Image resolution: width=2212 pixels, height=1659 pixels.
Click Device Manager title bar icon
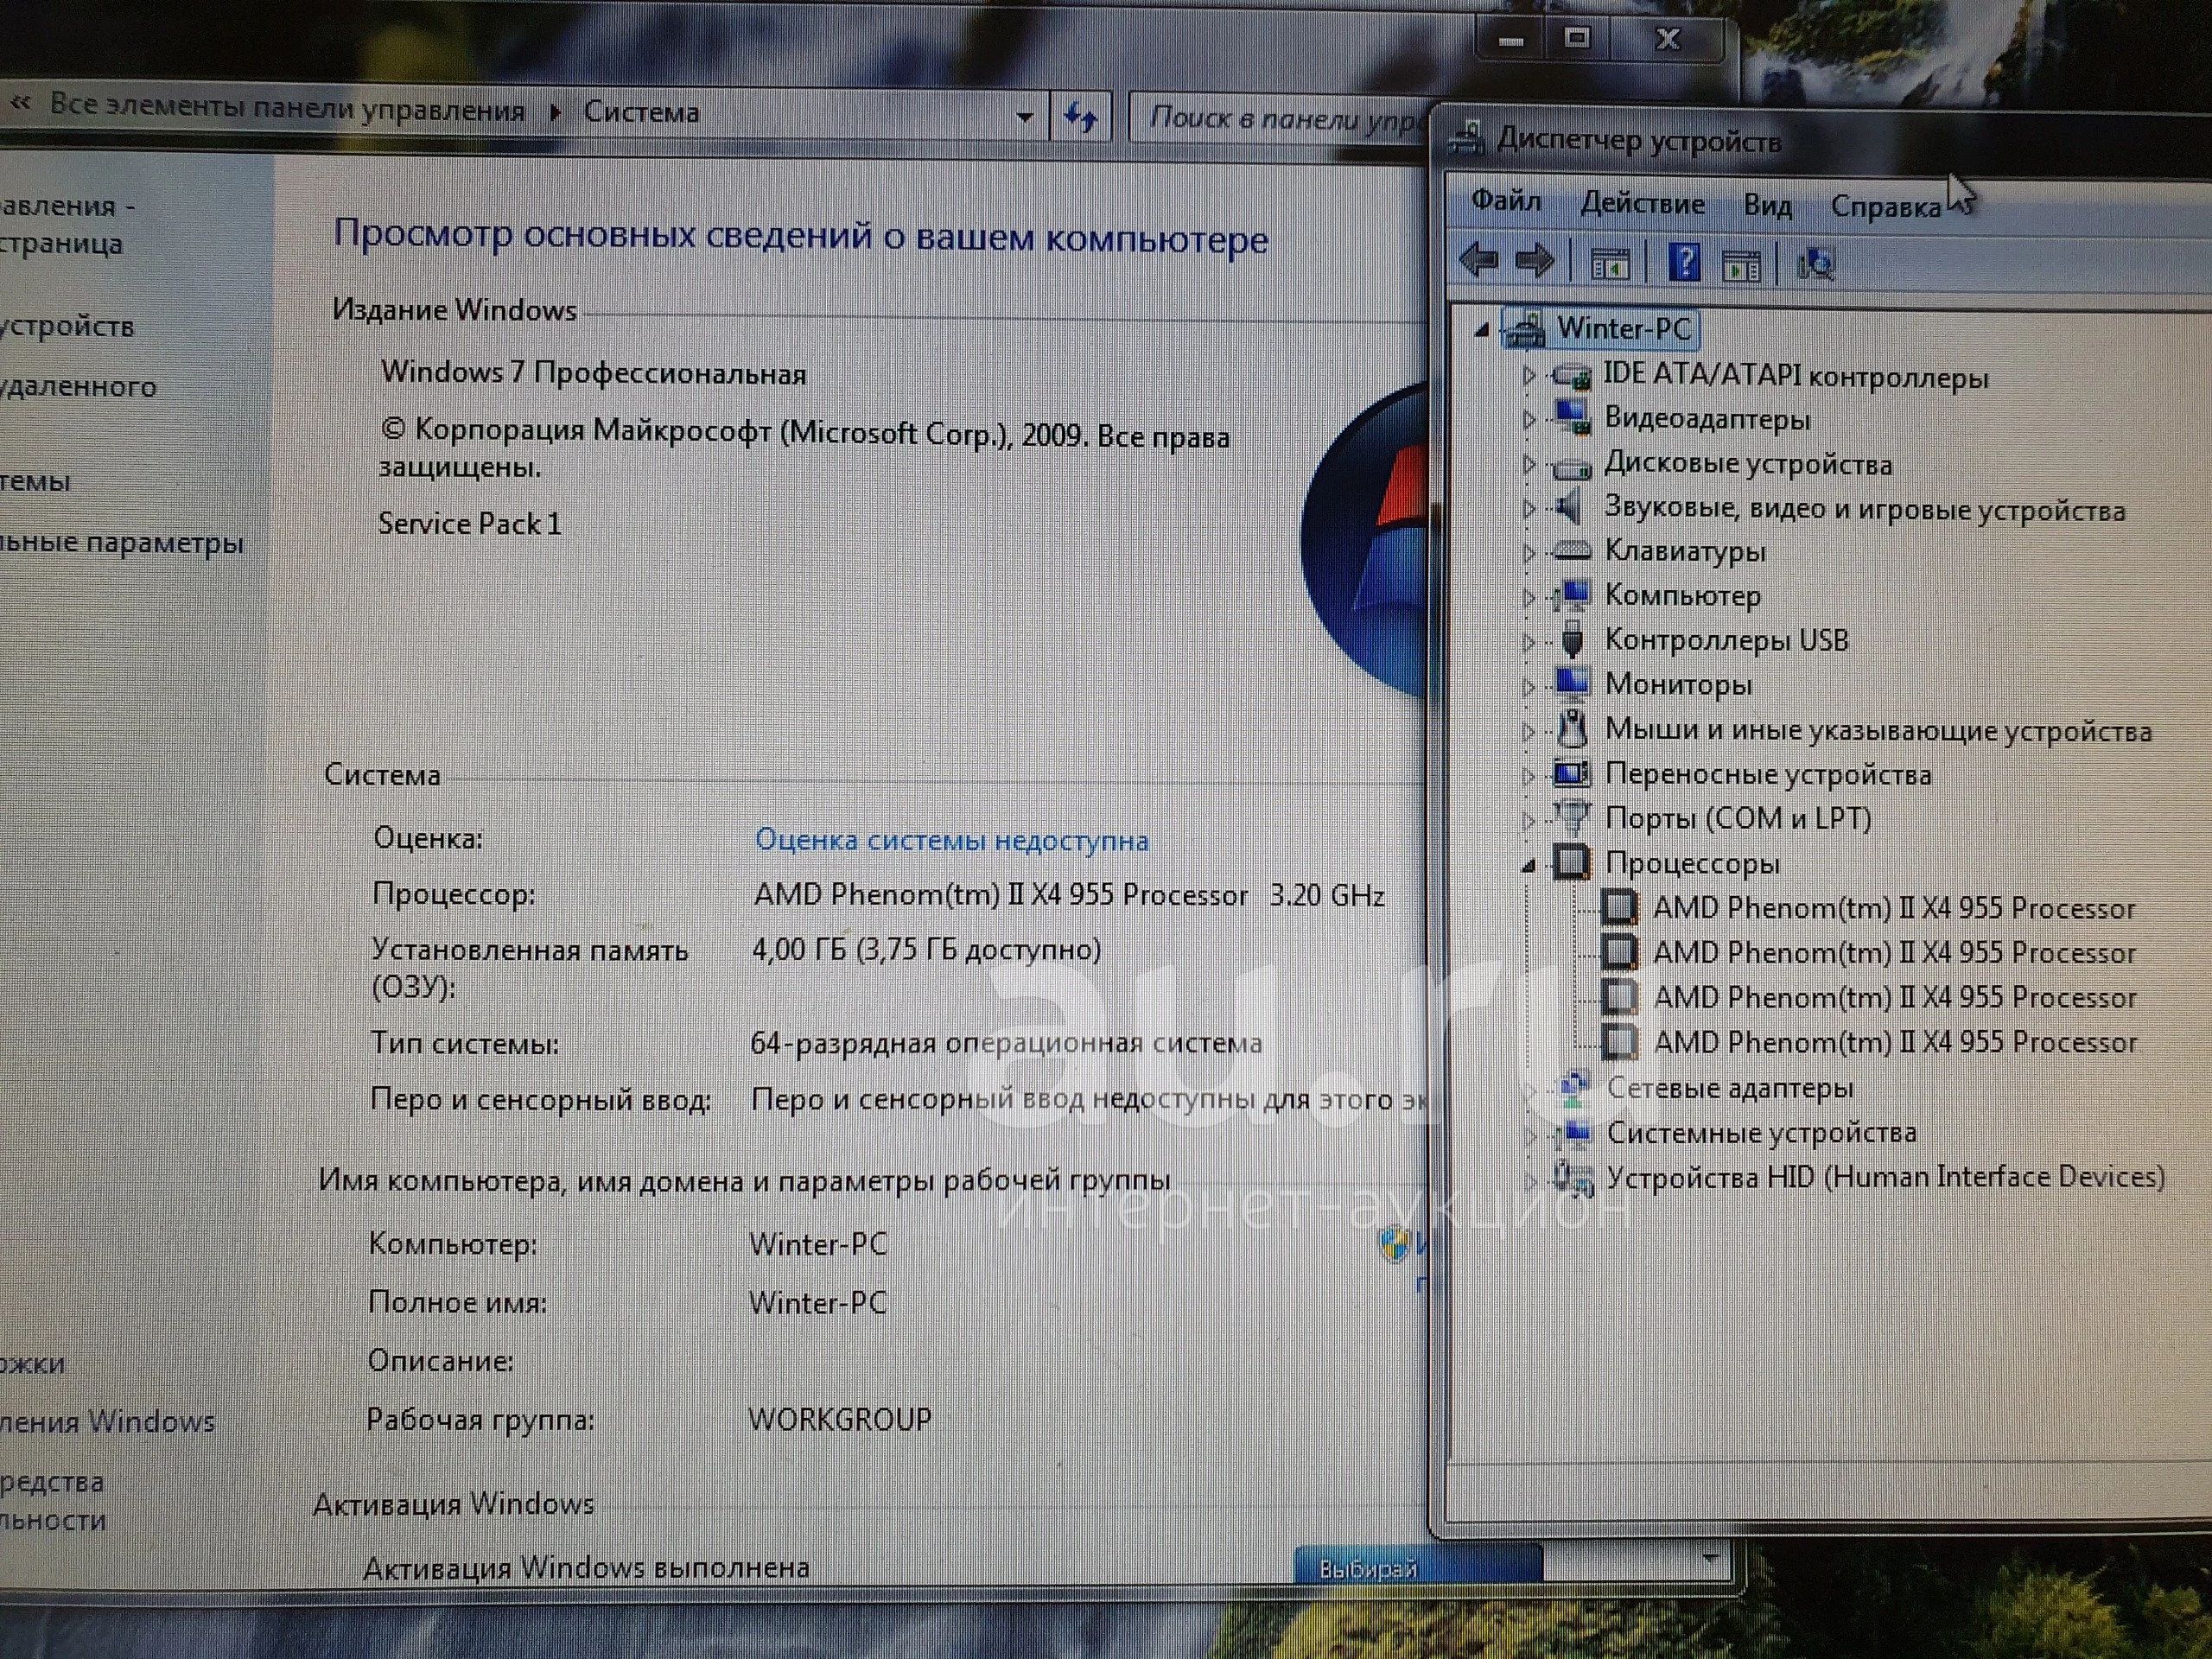point(1467,138)
